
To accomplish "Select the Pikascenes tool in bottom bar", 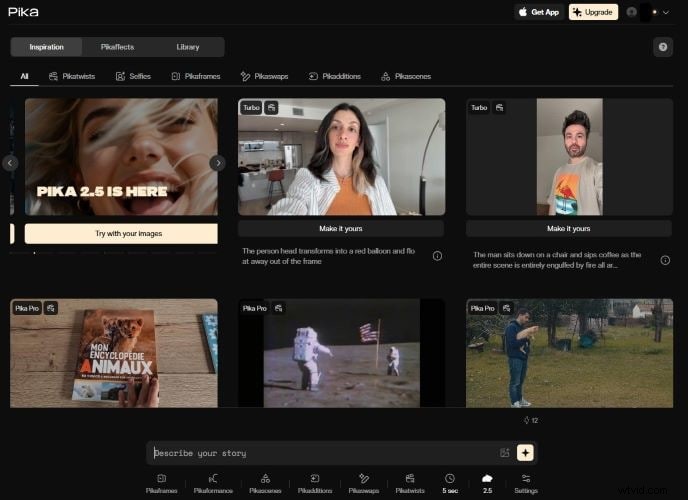I will 265,484.
